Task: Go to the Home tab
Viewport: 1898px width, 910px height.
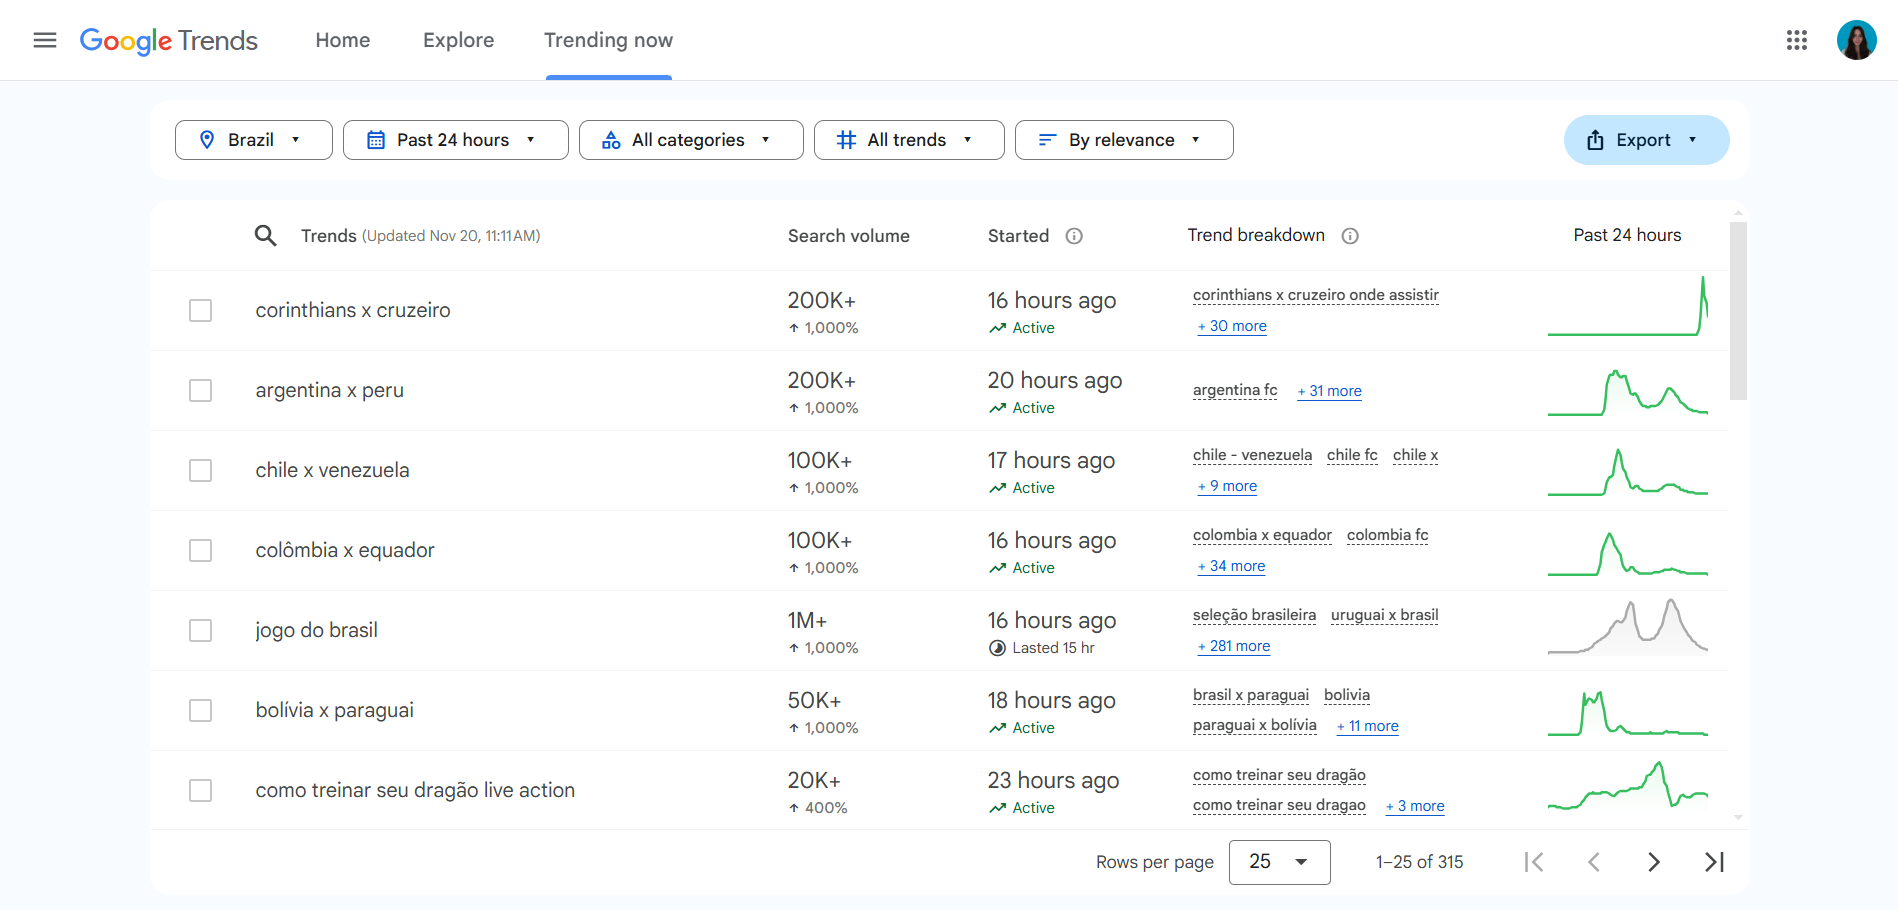Action: pos(343,40)
